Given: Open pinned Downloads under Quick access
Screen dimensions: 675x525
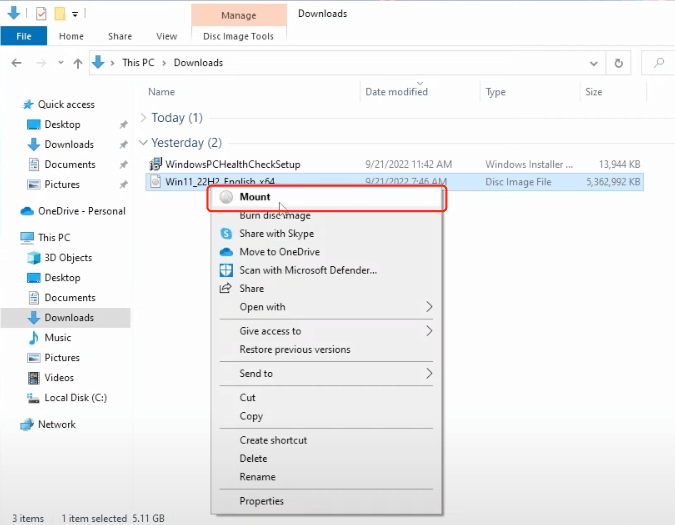Looking at the screenshot, I should (69, 145).
